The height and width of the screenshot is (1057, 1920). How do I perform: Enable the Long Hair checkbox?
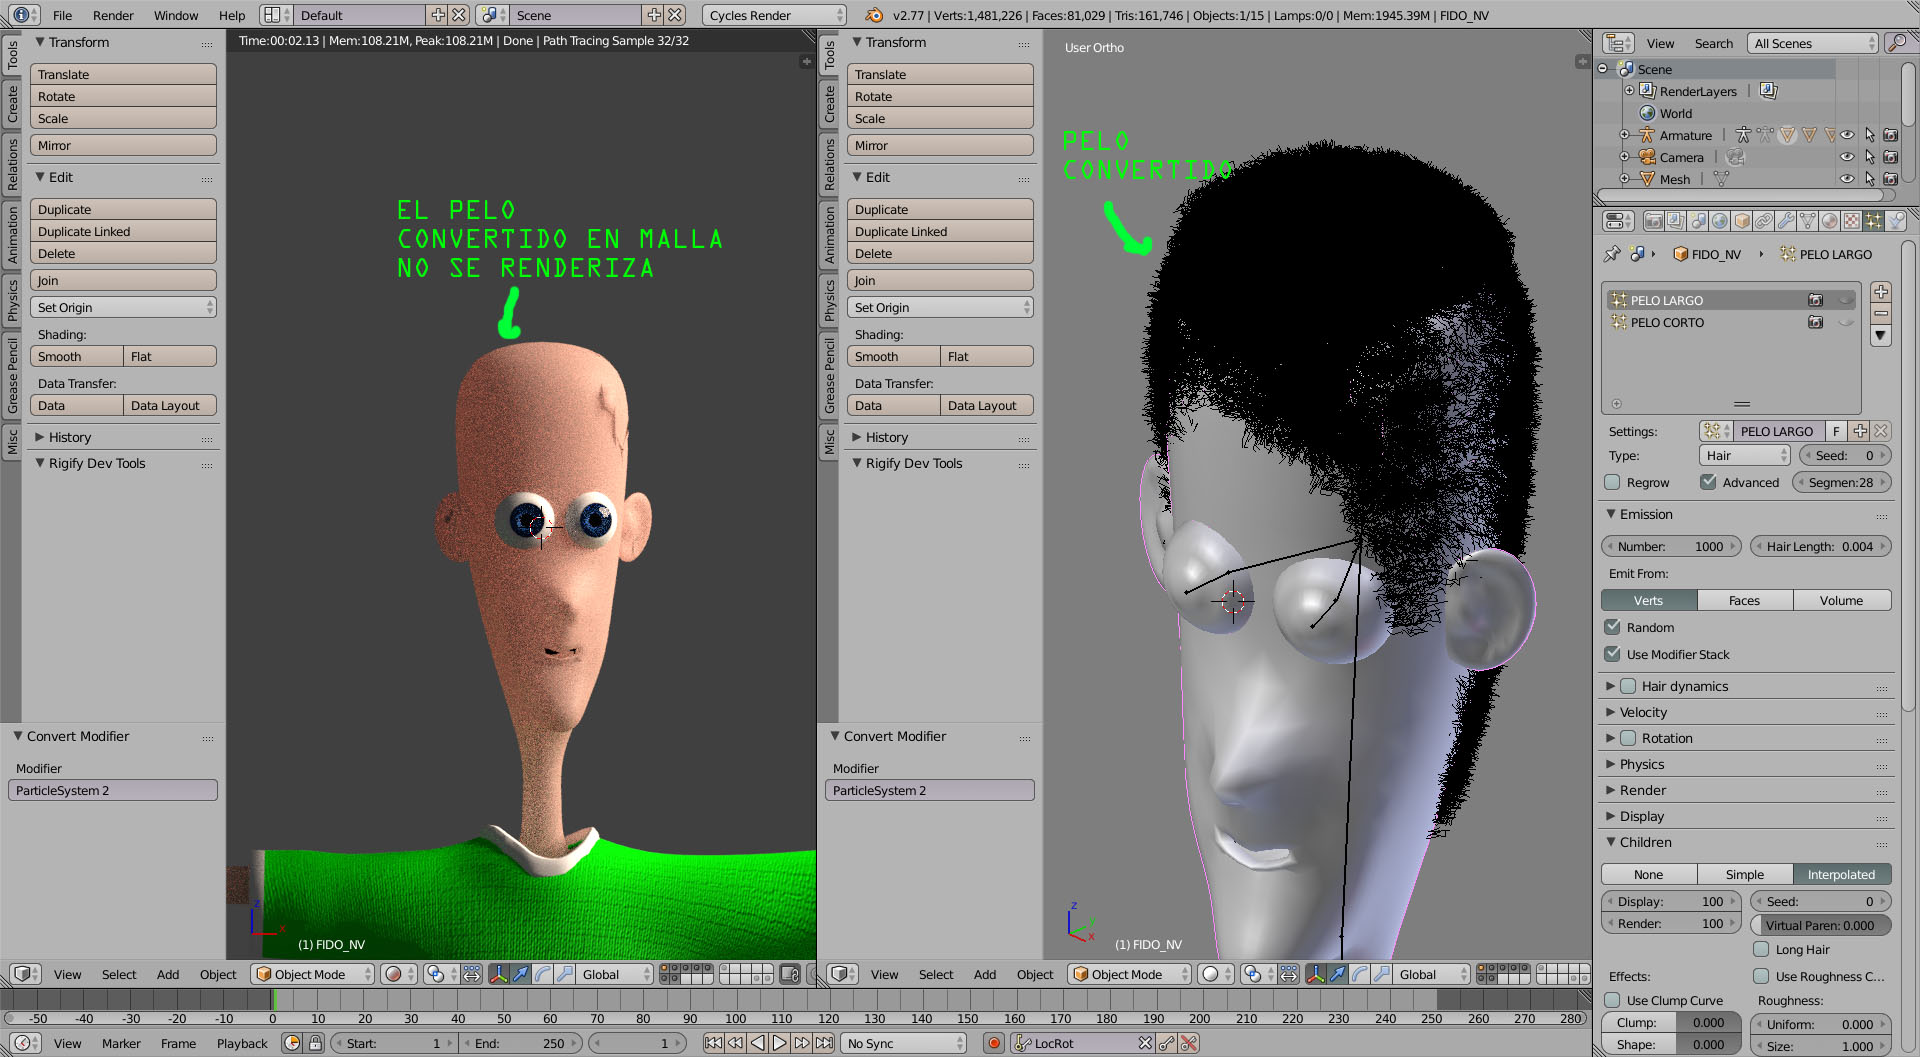pos(1761,949)
